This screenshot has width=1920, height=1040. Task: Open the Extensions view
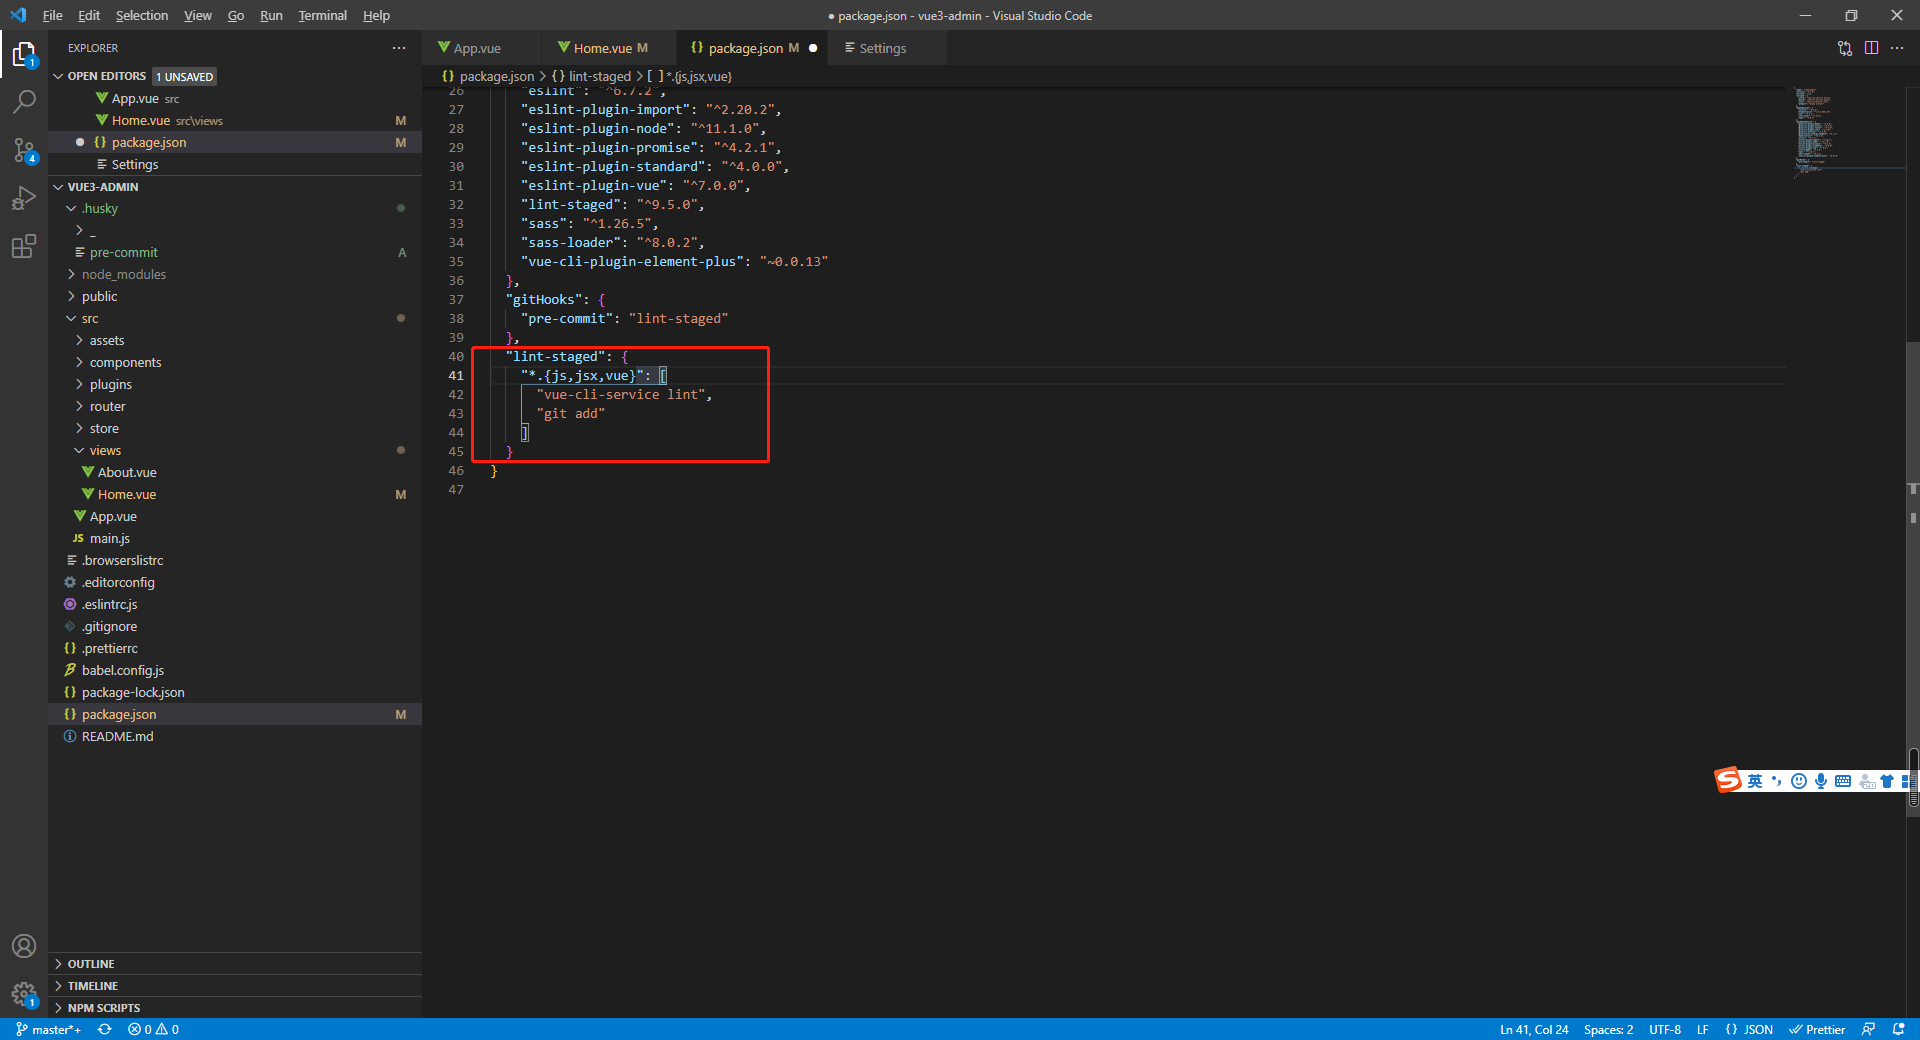point(24,246)
